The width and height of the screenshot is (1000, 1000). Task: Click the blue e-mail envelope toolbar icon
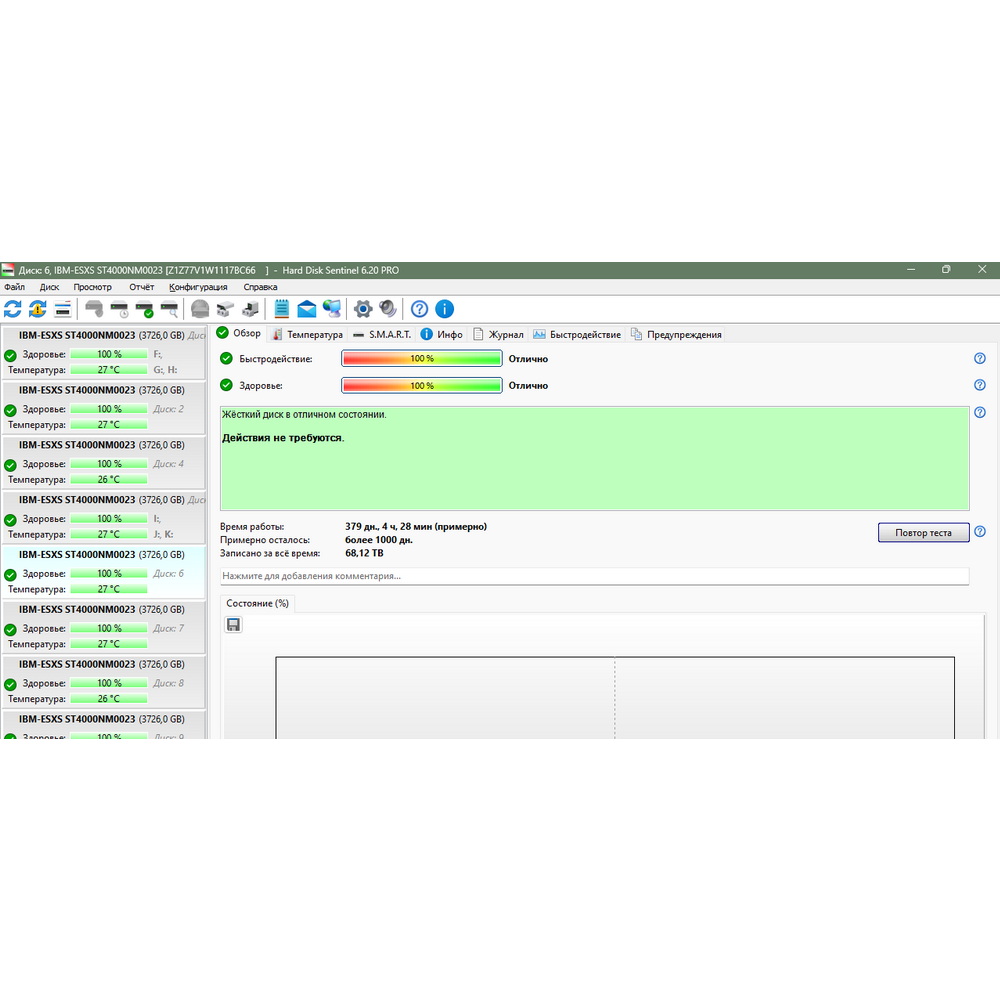[307, 309]
